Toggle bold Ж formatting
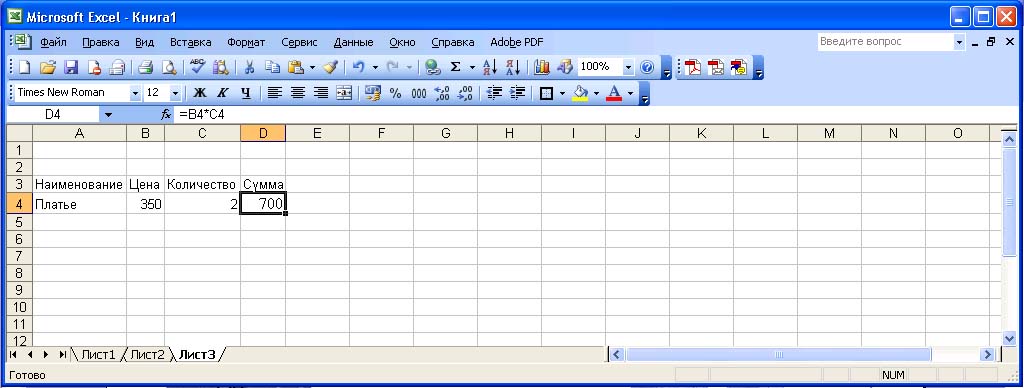Screen dimensions: 1024x388 (x=200, y=93)
